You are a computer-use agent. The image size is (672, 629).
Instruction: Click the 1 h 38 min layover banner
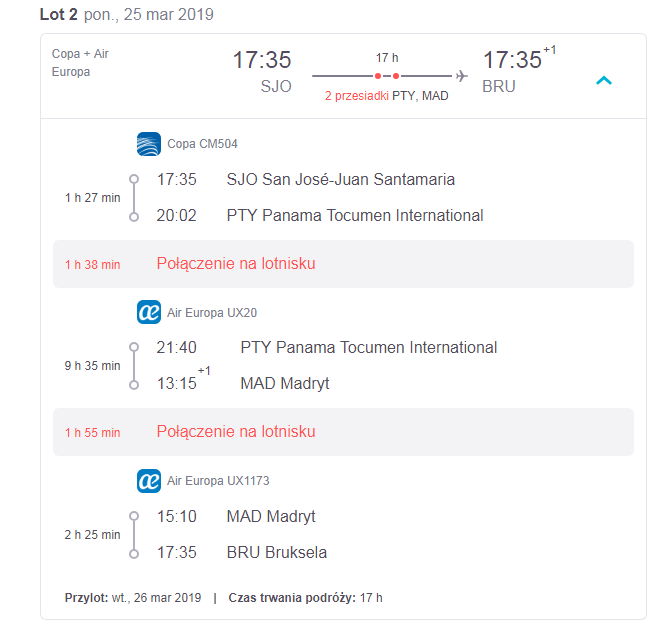coord(343,264)
